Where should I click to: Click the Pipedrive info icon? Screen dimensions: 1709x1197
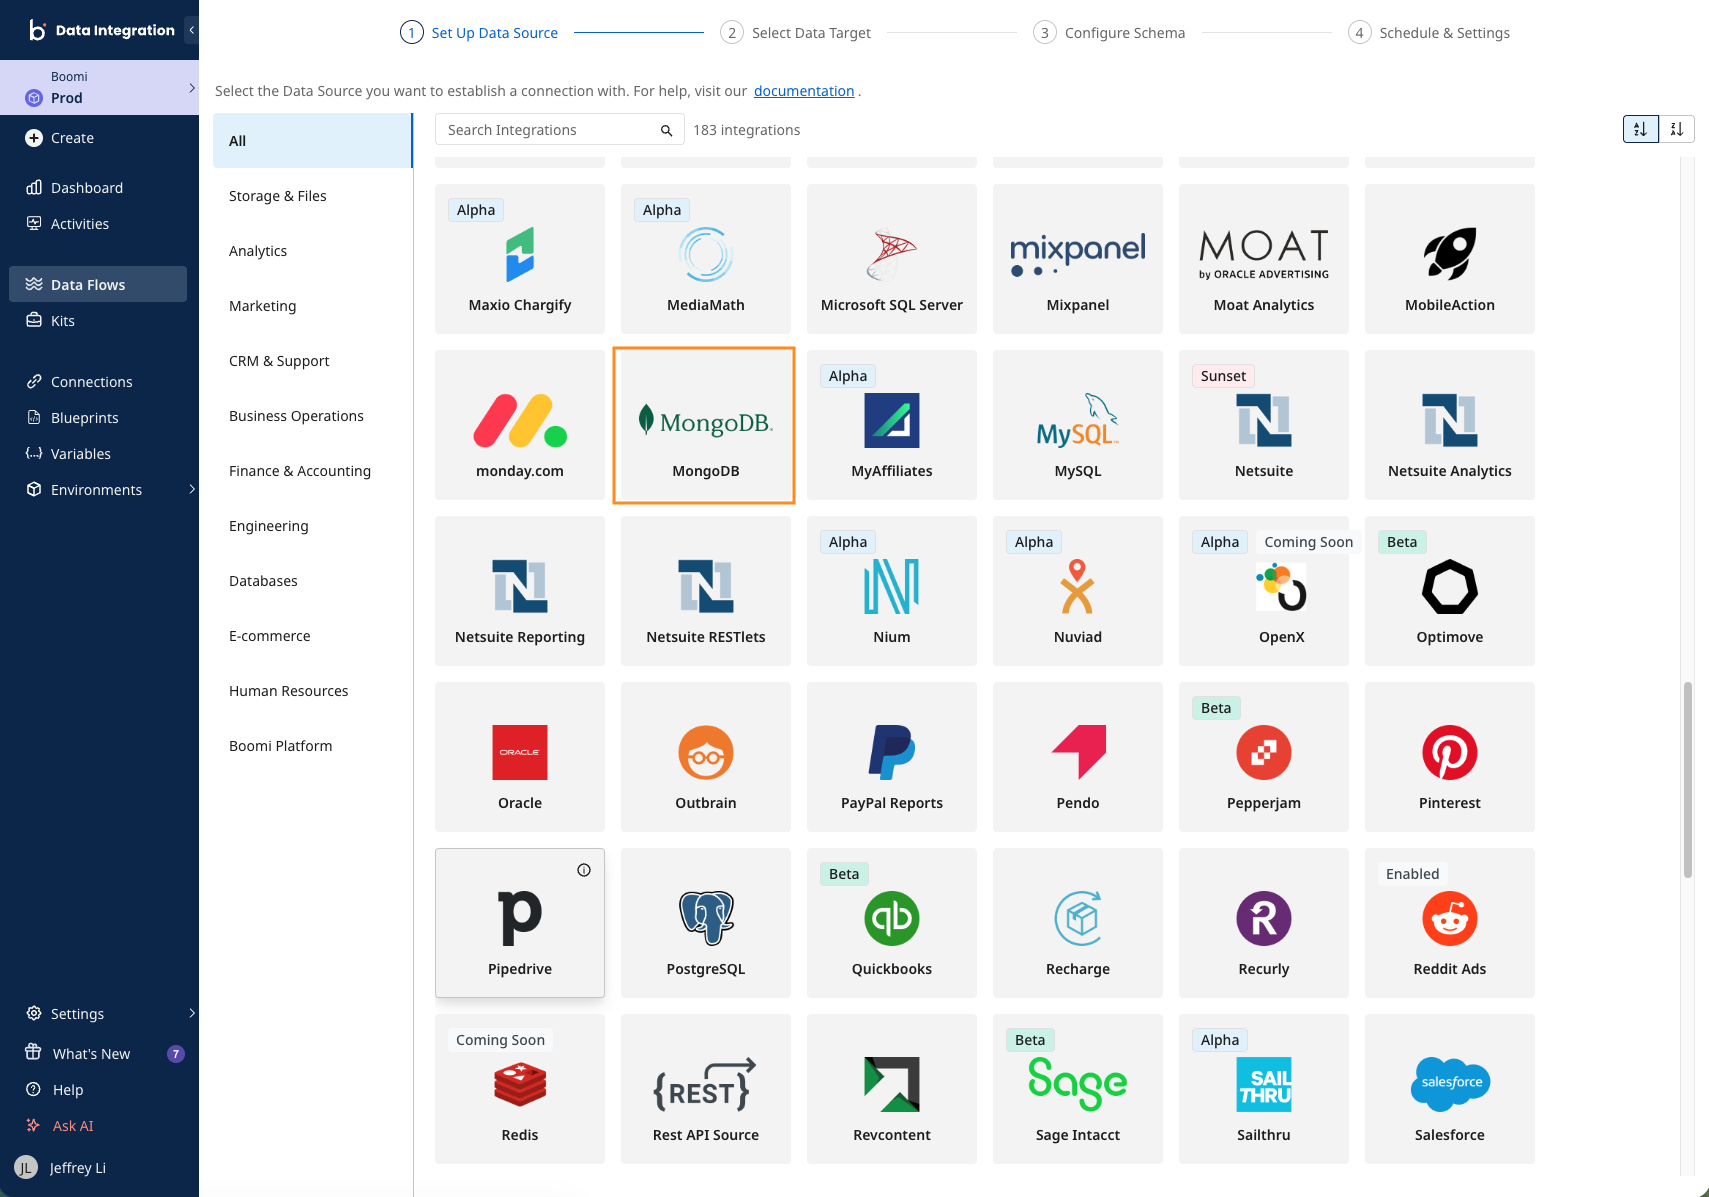point(584,870)
